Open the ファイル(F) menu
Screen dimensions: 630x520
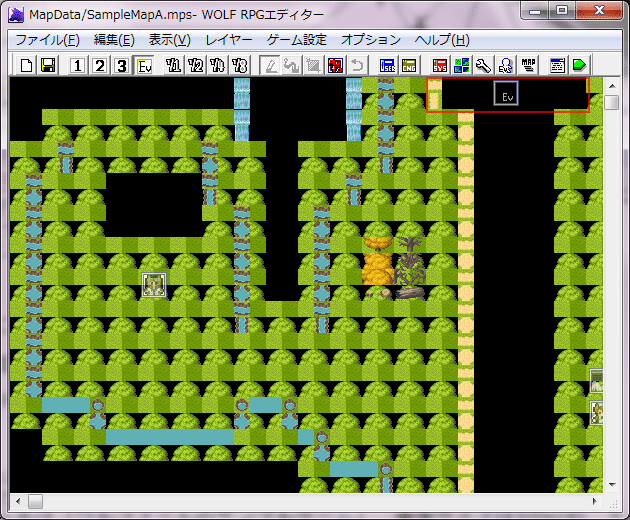point(48,40)
